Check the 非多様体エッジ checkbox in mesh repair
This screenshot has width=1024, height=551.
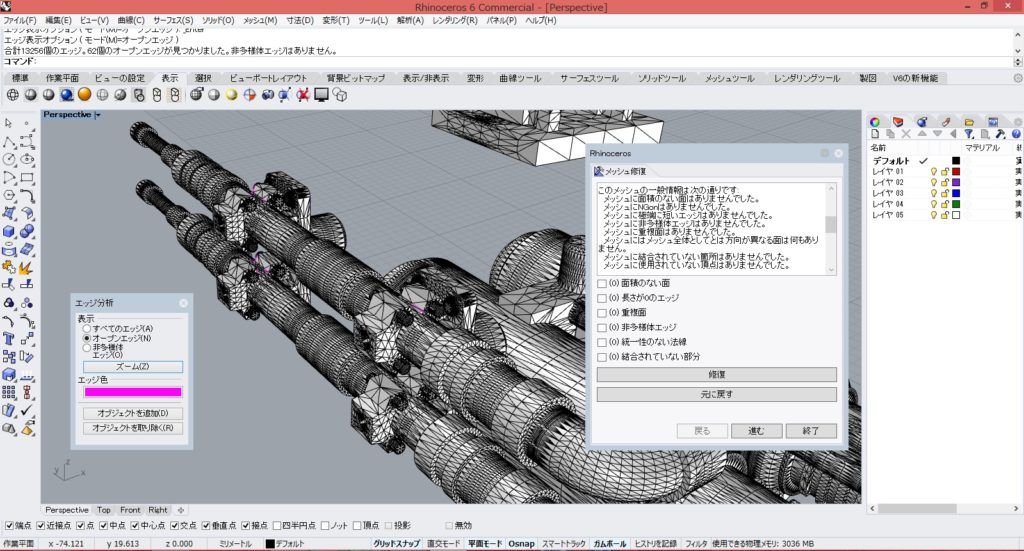(x=602, y=327)
